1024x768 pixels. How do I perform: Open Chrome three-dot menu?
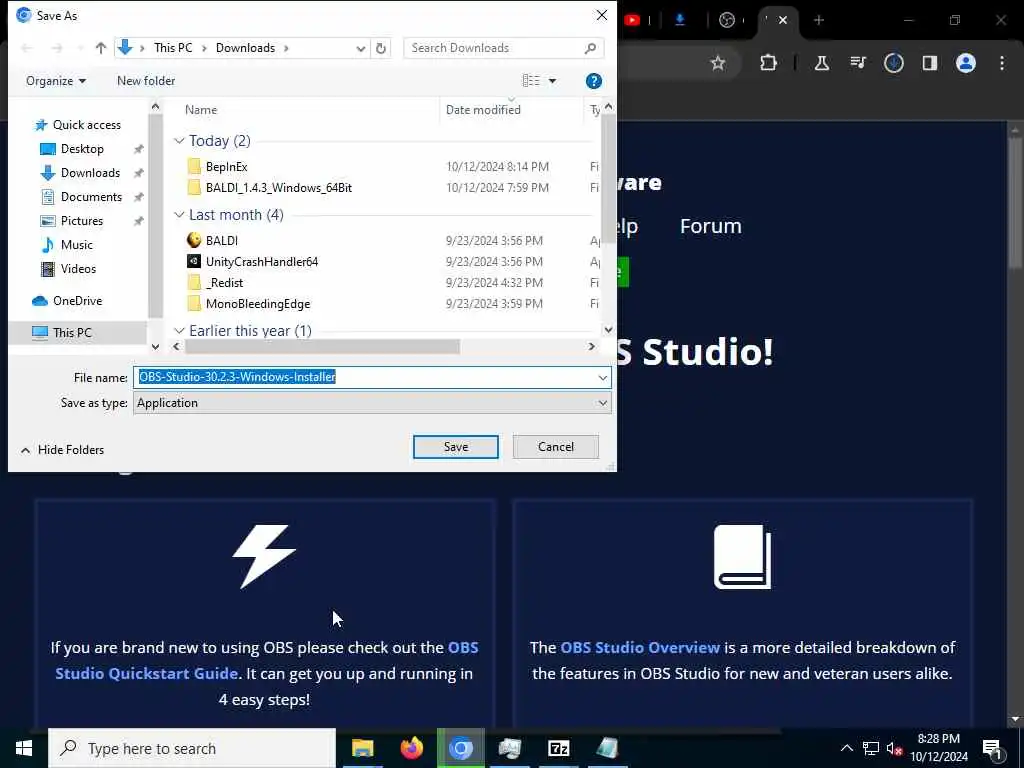pos(1002,63)
